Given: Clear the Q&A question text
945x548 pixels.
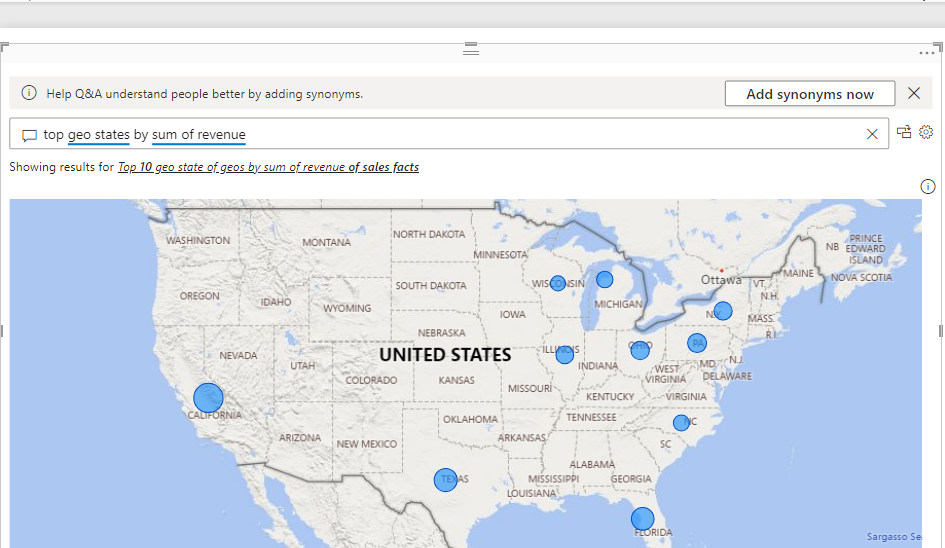Looking at the screenshot, I should [x=871, y=134].
